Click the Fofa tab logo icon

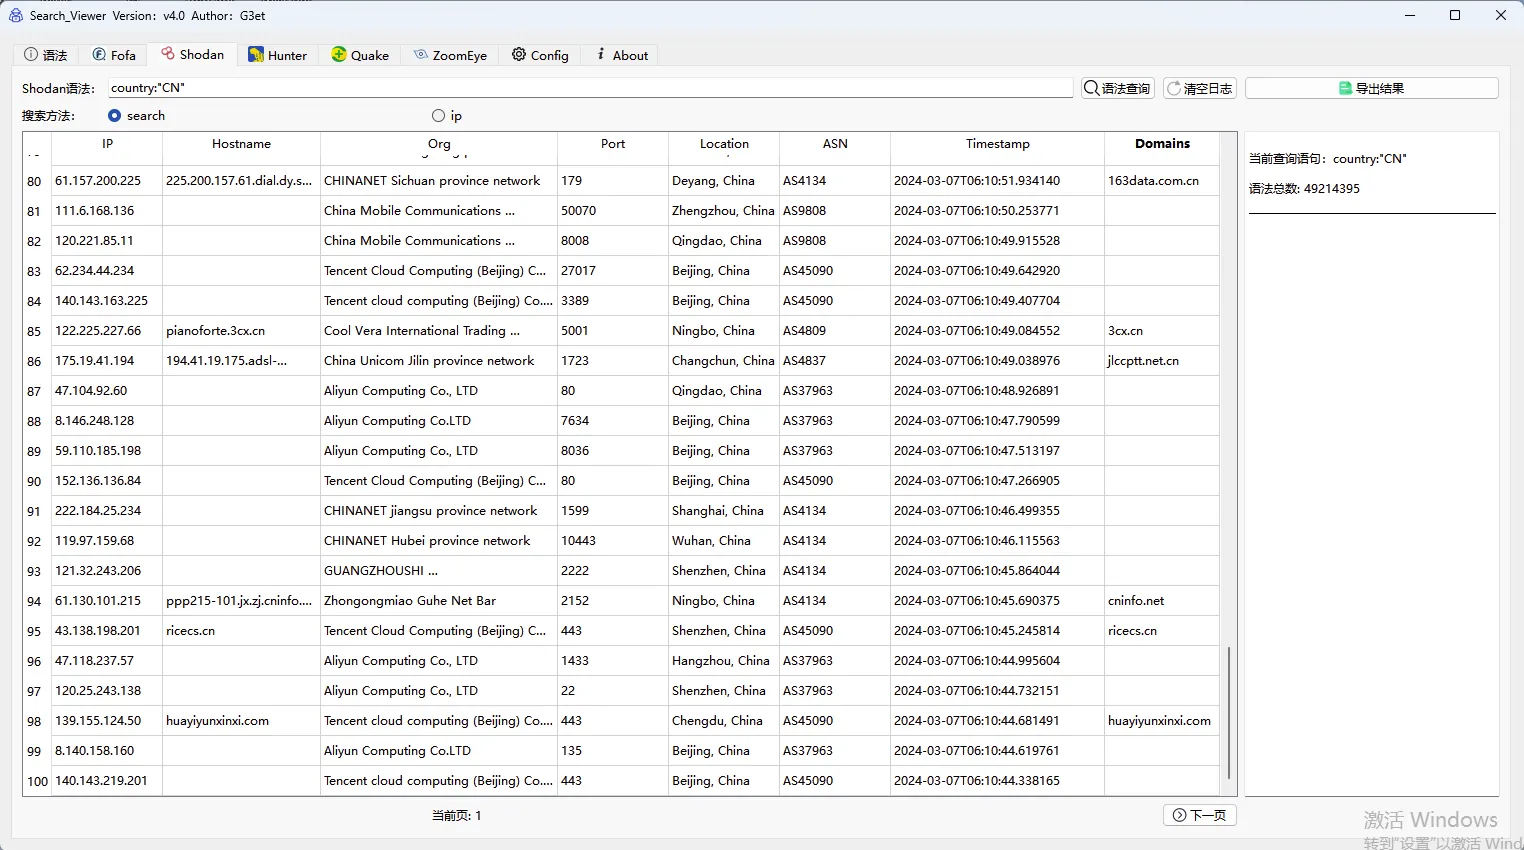click(99, 54)
